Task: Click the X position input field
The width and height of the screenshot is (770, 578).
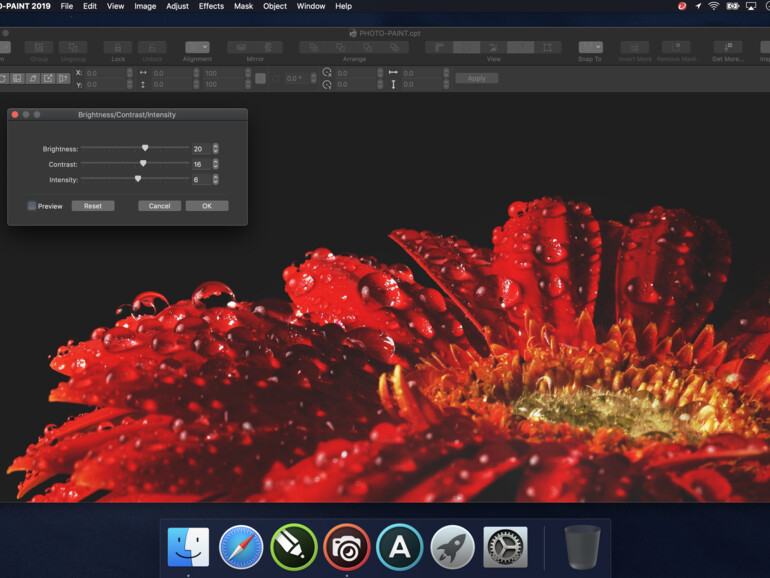Action: pyautogui.click(x=106, y=73)
